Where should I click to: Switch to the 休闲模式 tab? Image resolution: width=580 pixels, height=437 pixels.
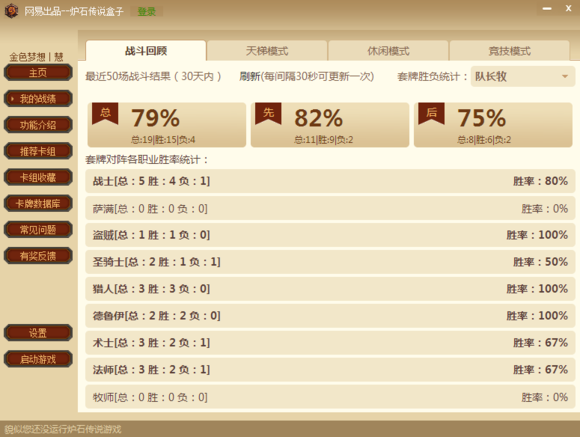click(x=388, y=51)
